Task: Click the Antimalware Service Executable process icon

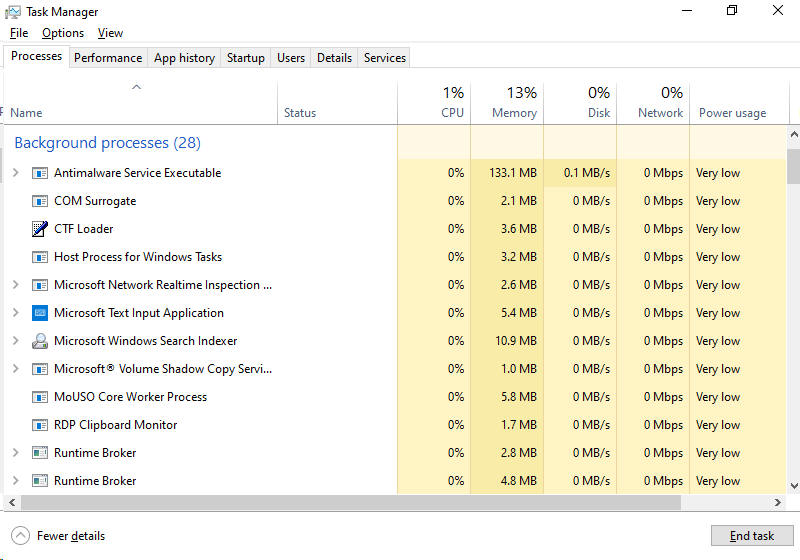Action: (x=40, y=173)
